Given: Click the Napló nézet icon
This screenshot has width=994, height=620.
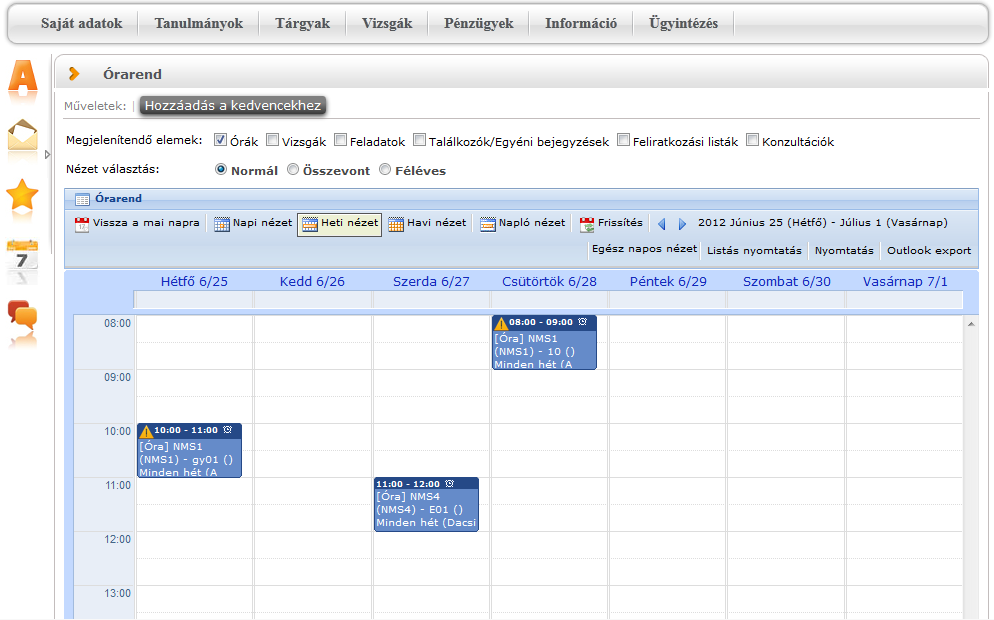Looking at the screenshot, I should click(x=487, y=224).
